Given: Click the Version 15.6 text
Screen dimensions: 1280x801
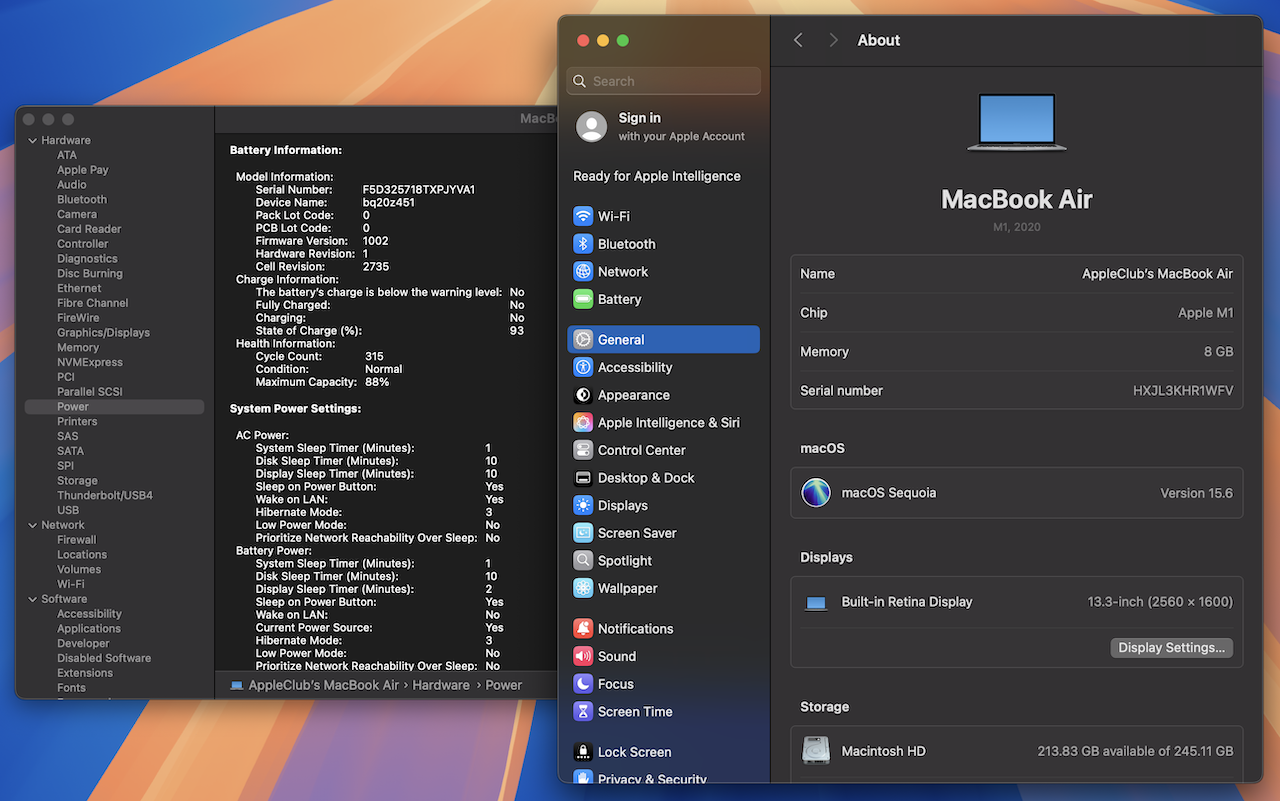Looking at the screenshot, I should pyautogui.click(x=1196, y=493).
